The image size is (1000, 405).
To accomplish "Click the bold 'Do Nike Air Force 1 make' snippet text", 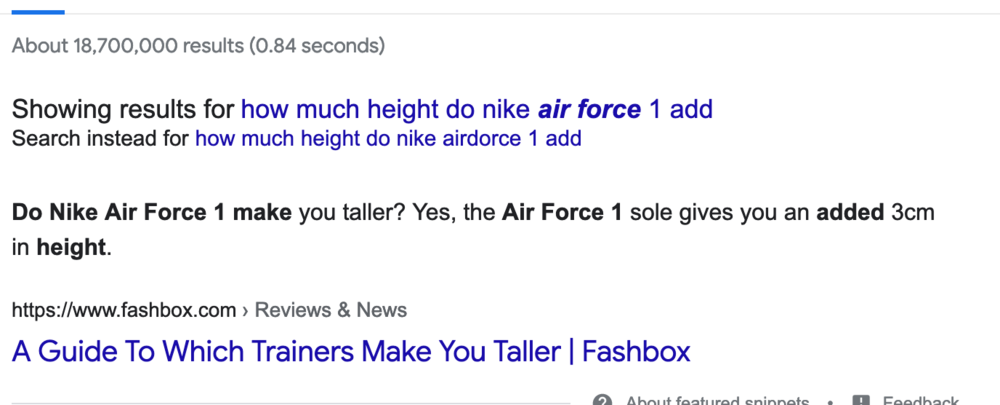I will click(x=151, y=212).
